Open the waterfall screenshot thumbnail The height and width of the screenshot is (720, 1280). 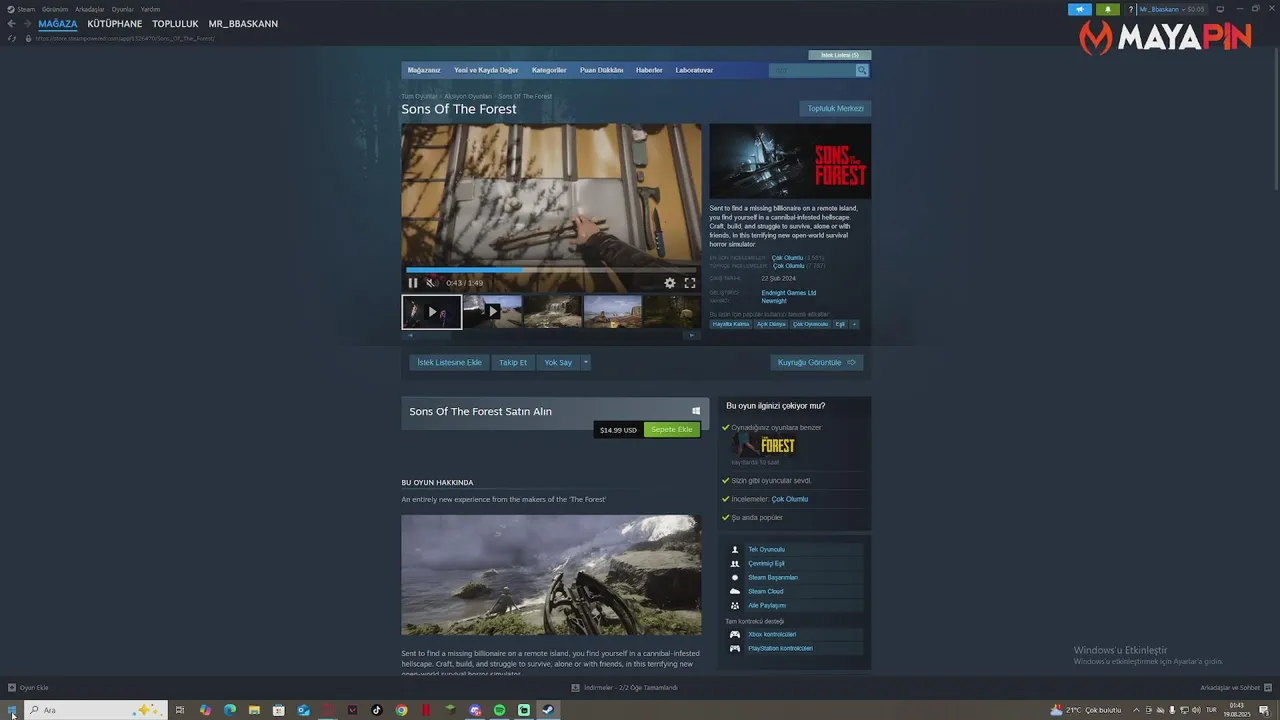[x=552, y=312]
